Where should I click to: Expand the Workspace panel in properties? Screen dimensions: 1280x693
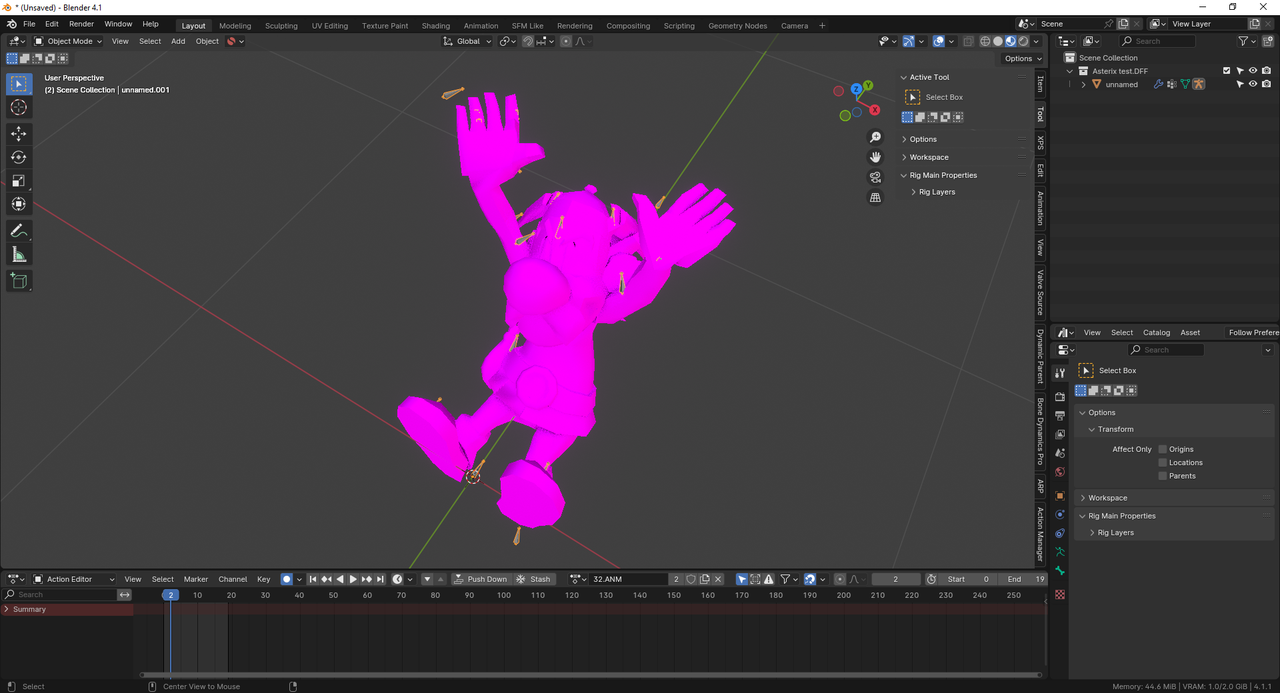coord(1107,498)
